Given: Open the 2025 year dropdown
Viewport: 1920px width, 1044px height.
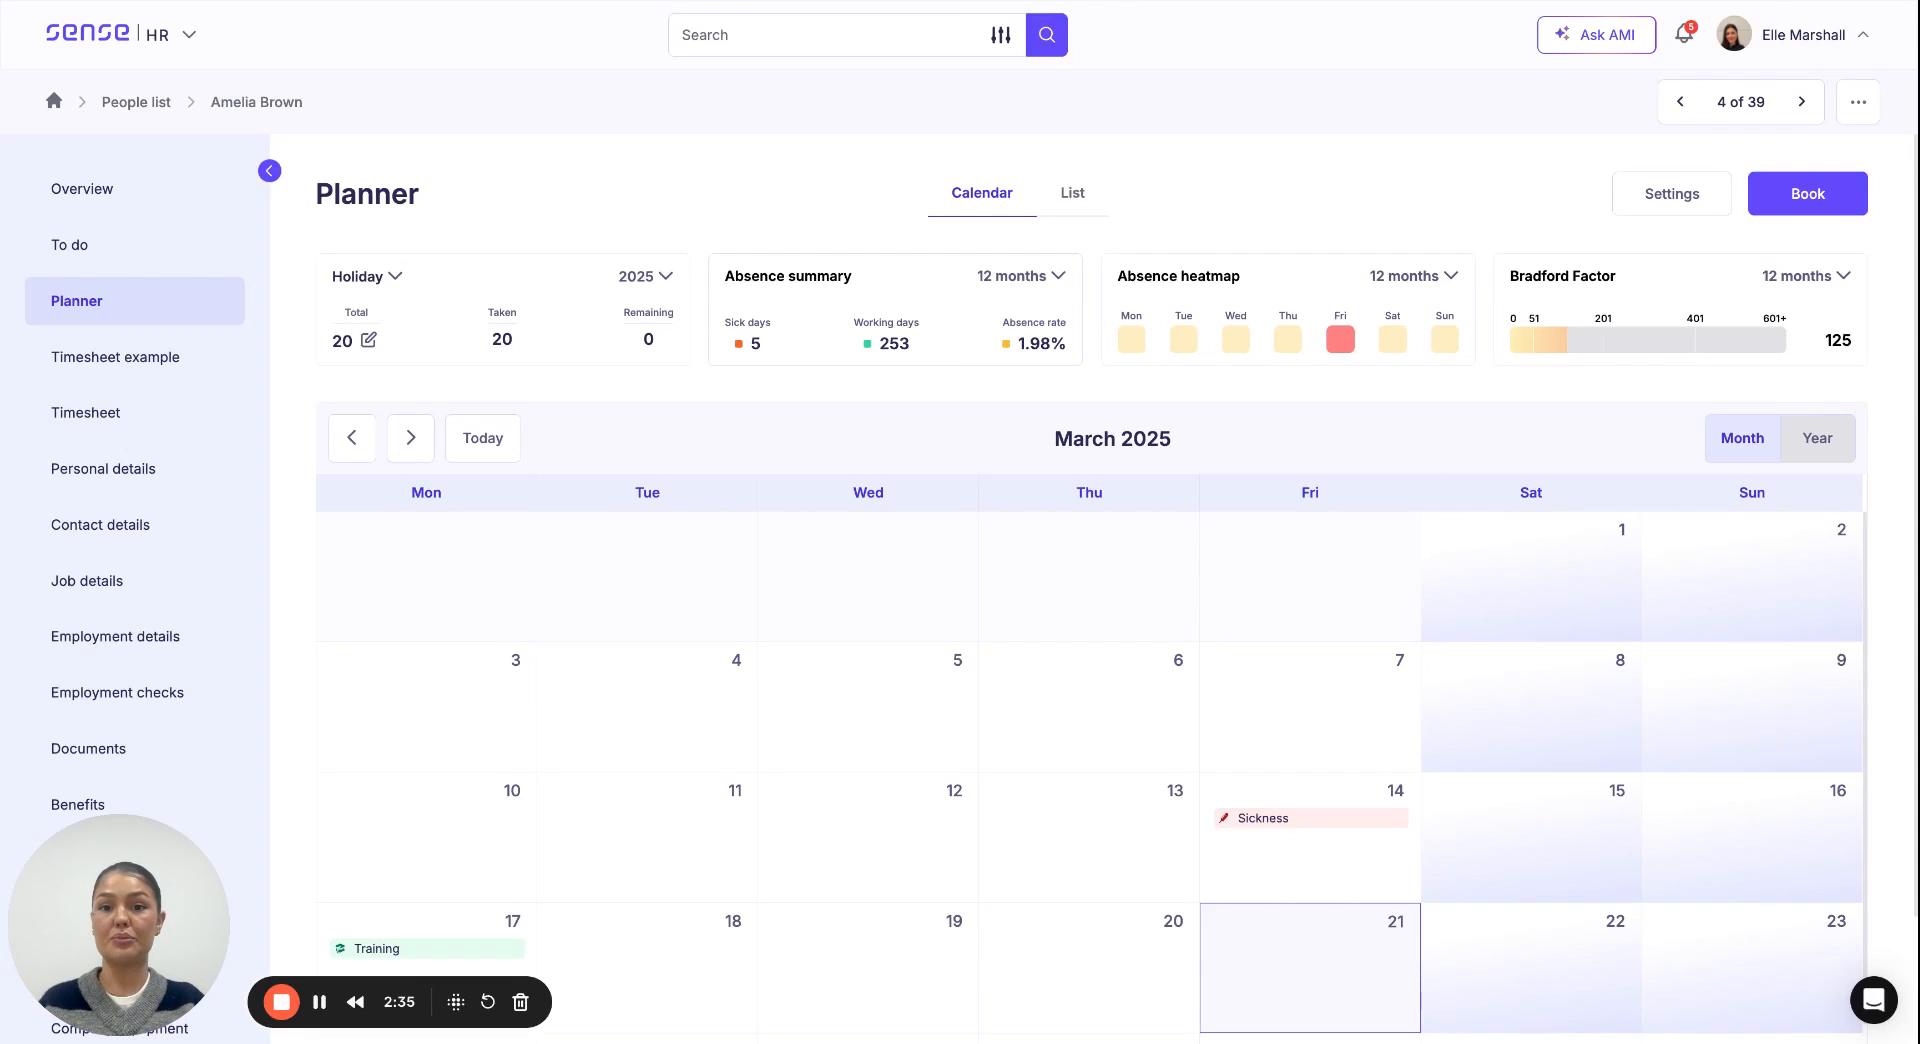Looking at the screenshot, I should click(644, 276).
